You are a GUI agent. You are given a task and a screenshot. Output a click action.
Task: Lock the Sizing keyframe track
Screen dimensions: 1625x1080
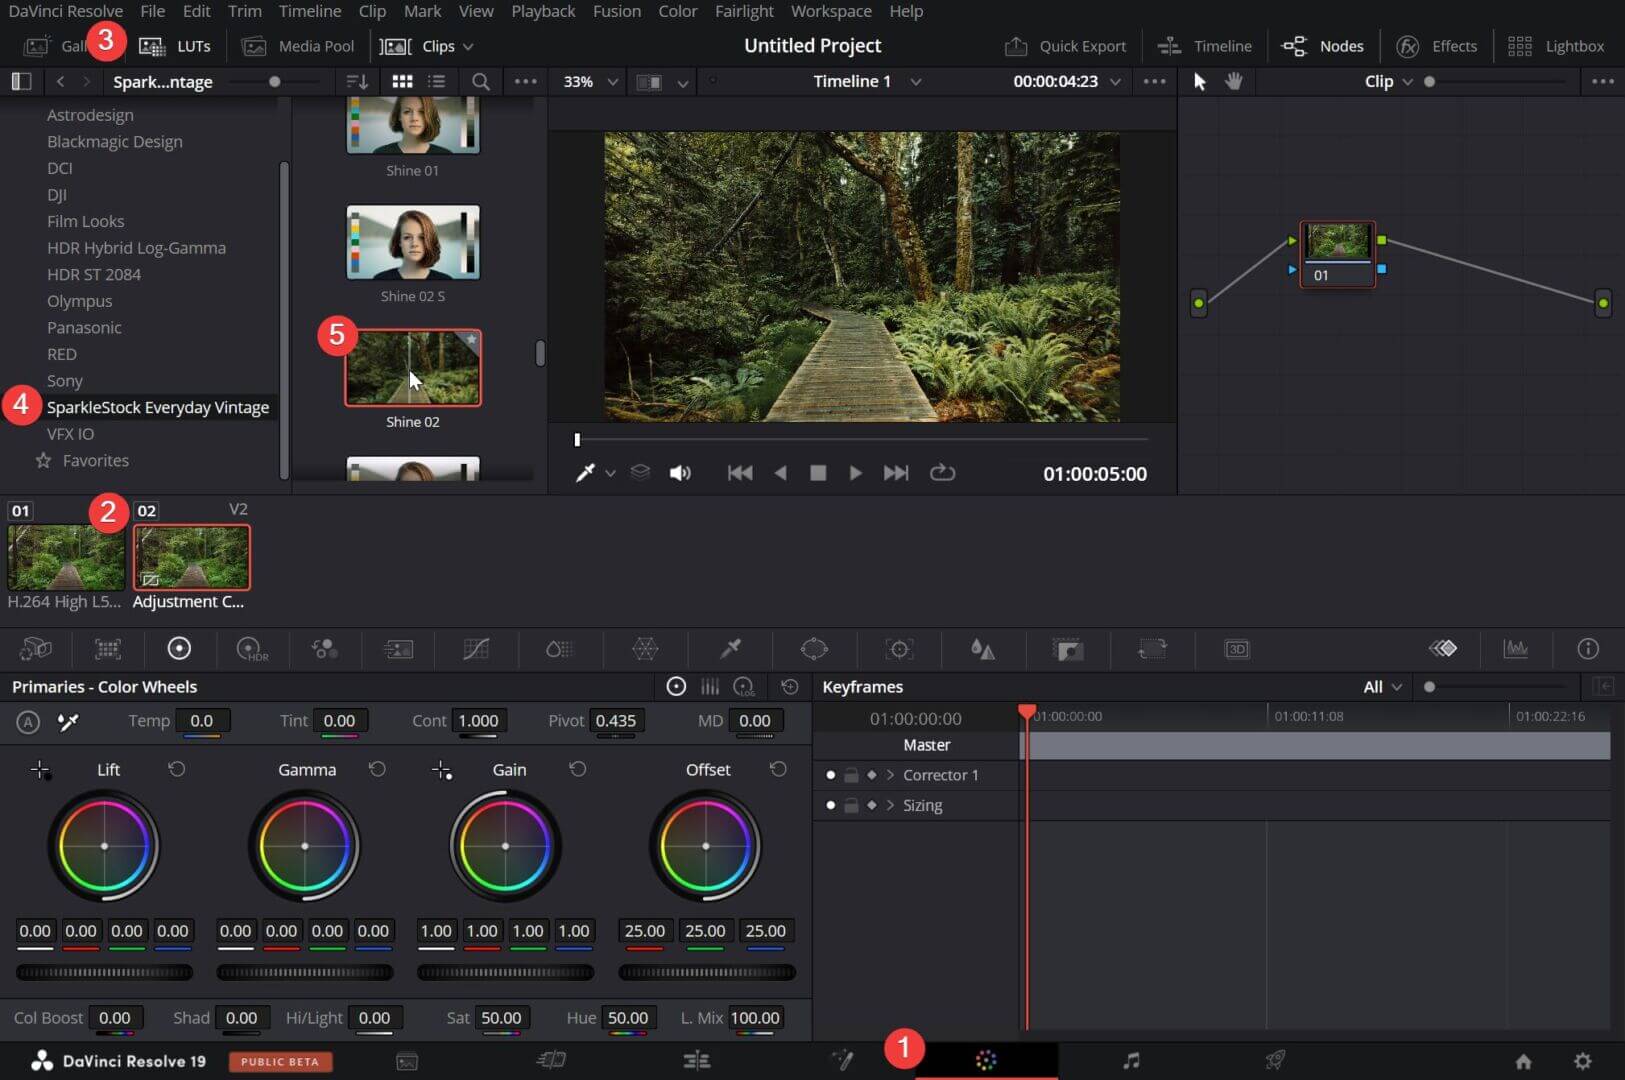(x=851, y=805)
